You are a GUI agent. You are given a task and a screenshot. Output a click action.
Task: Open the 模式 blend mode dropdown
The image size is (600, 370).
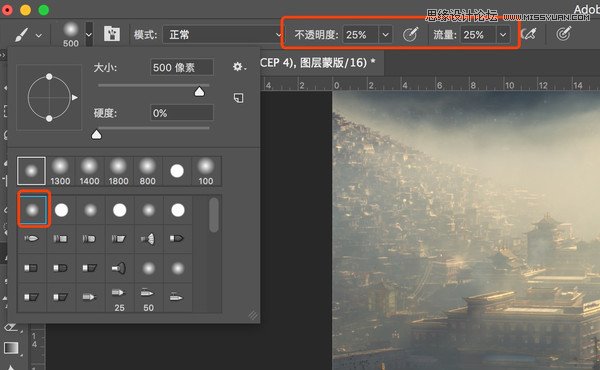tap(223, 35)
